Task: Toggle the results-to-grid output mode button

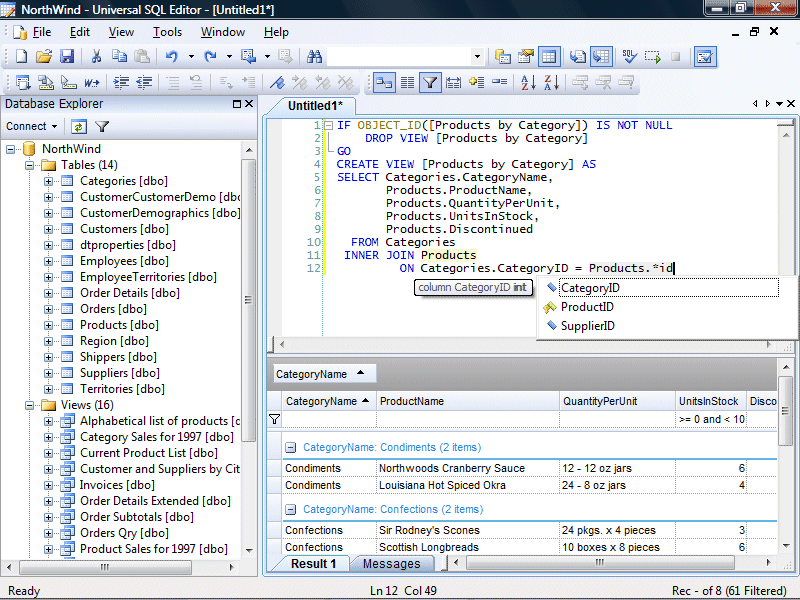Action: (x=602, y=56)
